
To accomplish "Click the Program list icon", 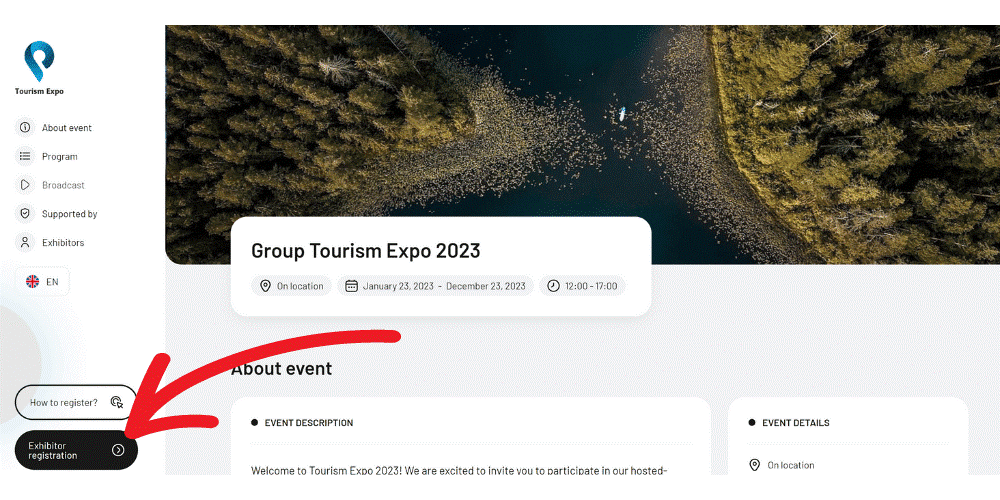I will [25, 156].
